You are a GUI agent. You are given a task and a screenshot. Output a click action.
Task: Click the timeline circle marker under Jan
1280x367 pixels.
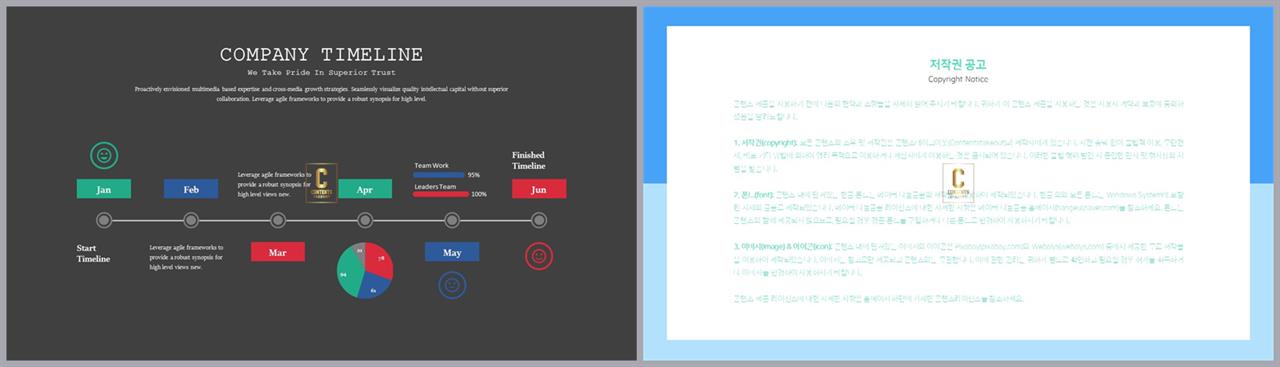(104, 220)
